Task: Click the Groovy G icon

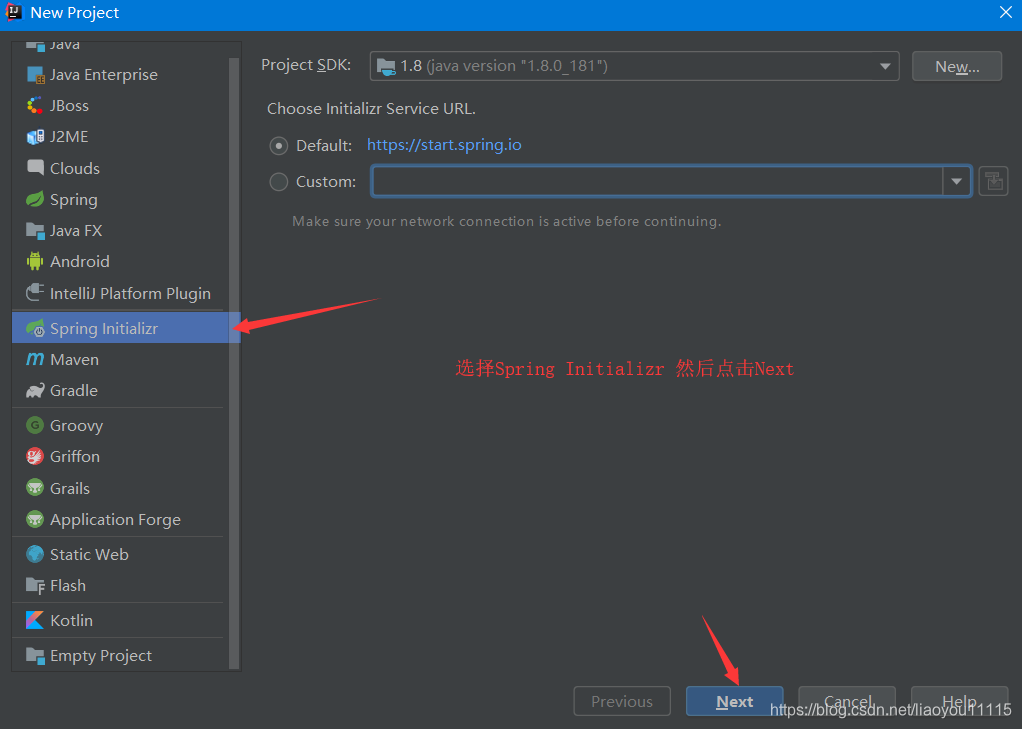Action: (35, 425)
